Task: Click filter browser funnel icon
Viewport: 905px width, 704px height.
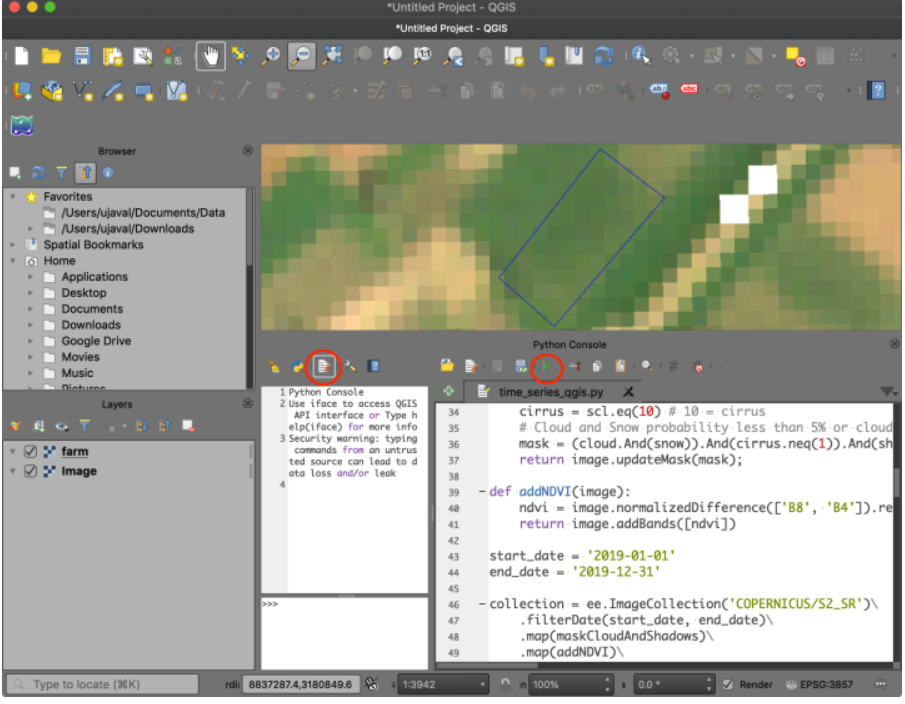Action: pyautogui.click(x=61, y=173)
